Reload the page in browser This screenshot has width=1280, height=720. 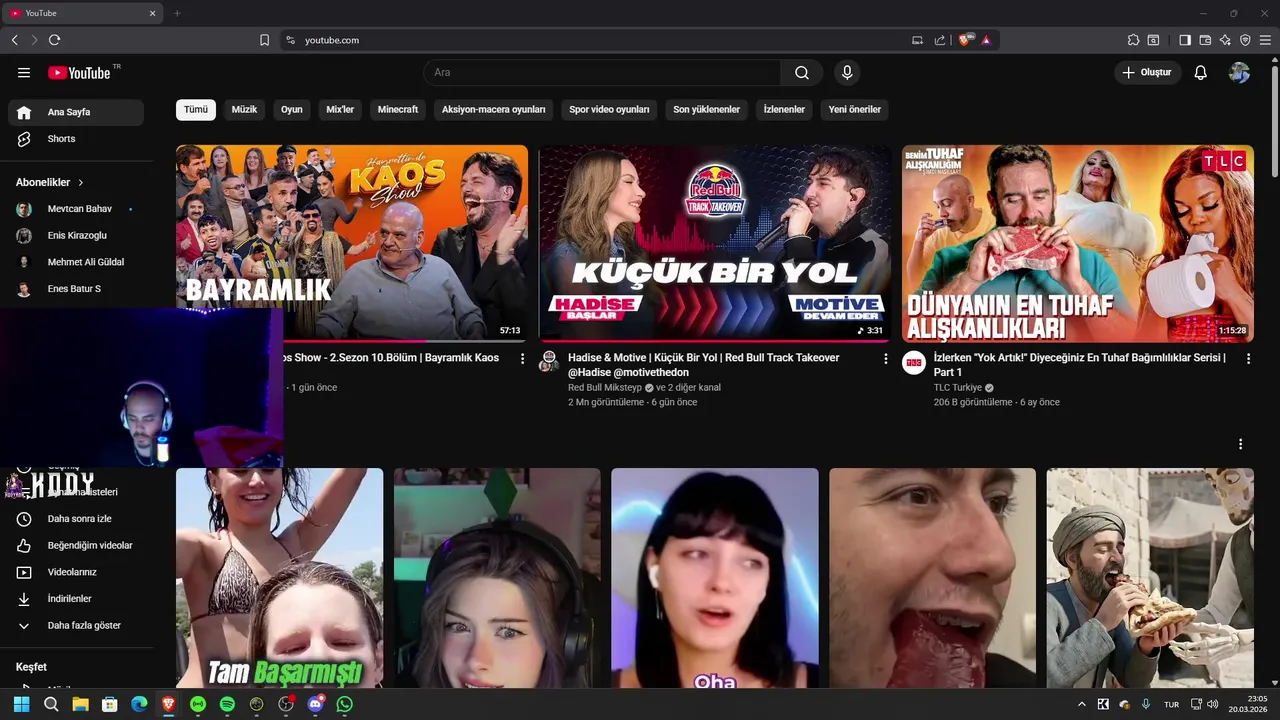54,40
